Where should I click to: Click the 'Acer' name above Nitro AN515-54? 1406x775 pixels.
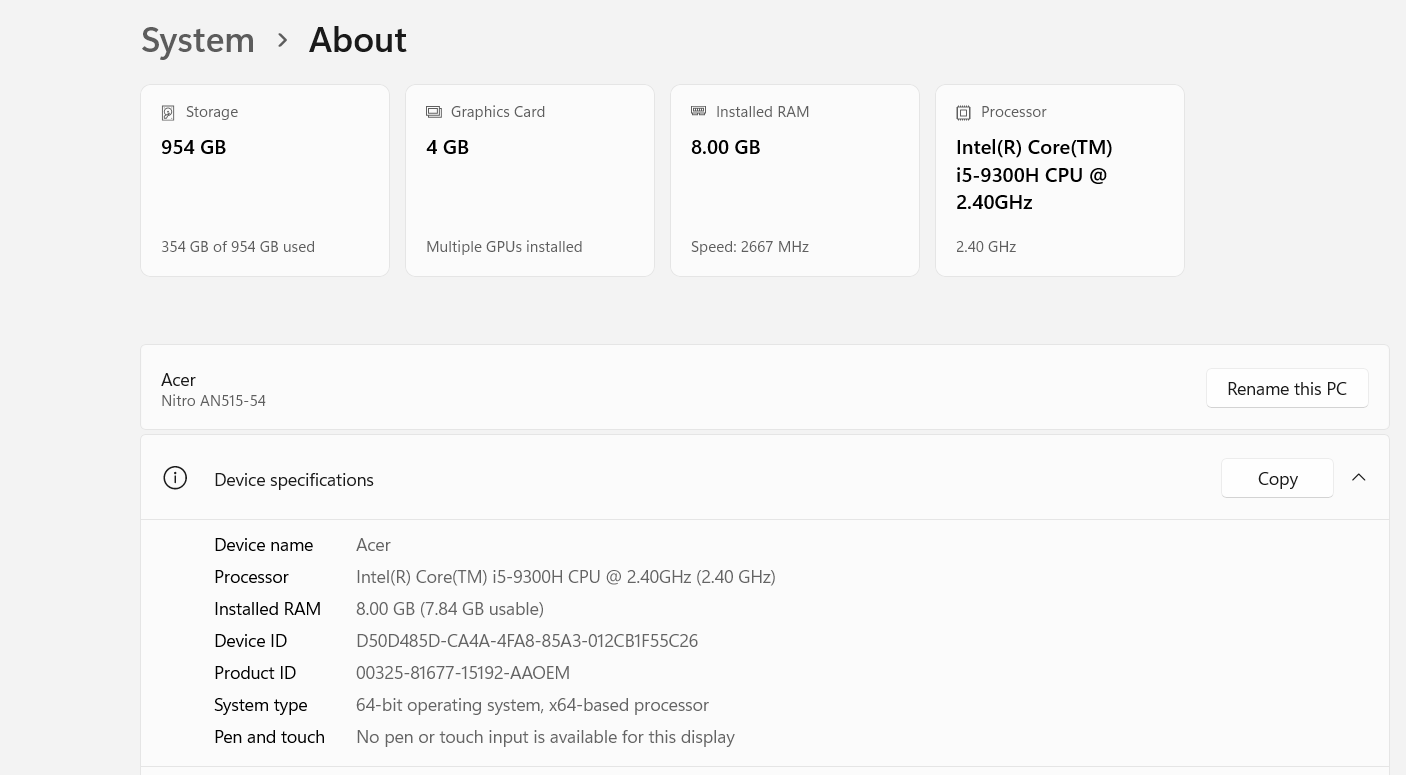[x=178, y=380]
